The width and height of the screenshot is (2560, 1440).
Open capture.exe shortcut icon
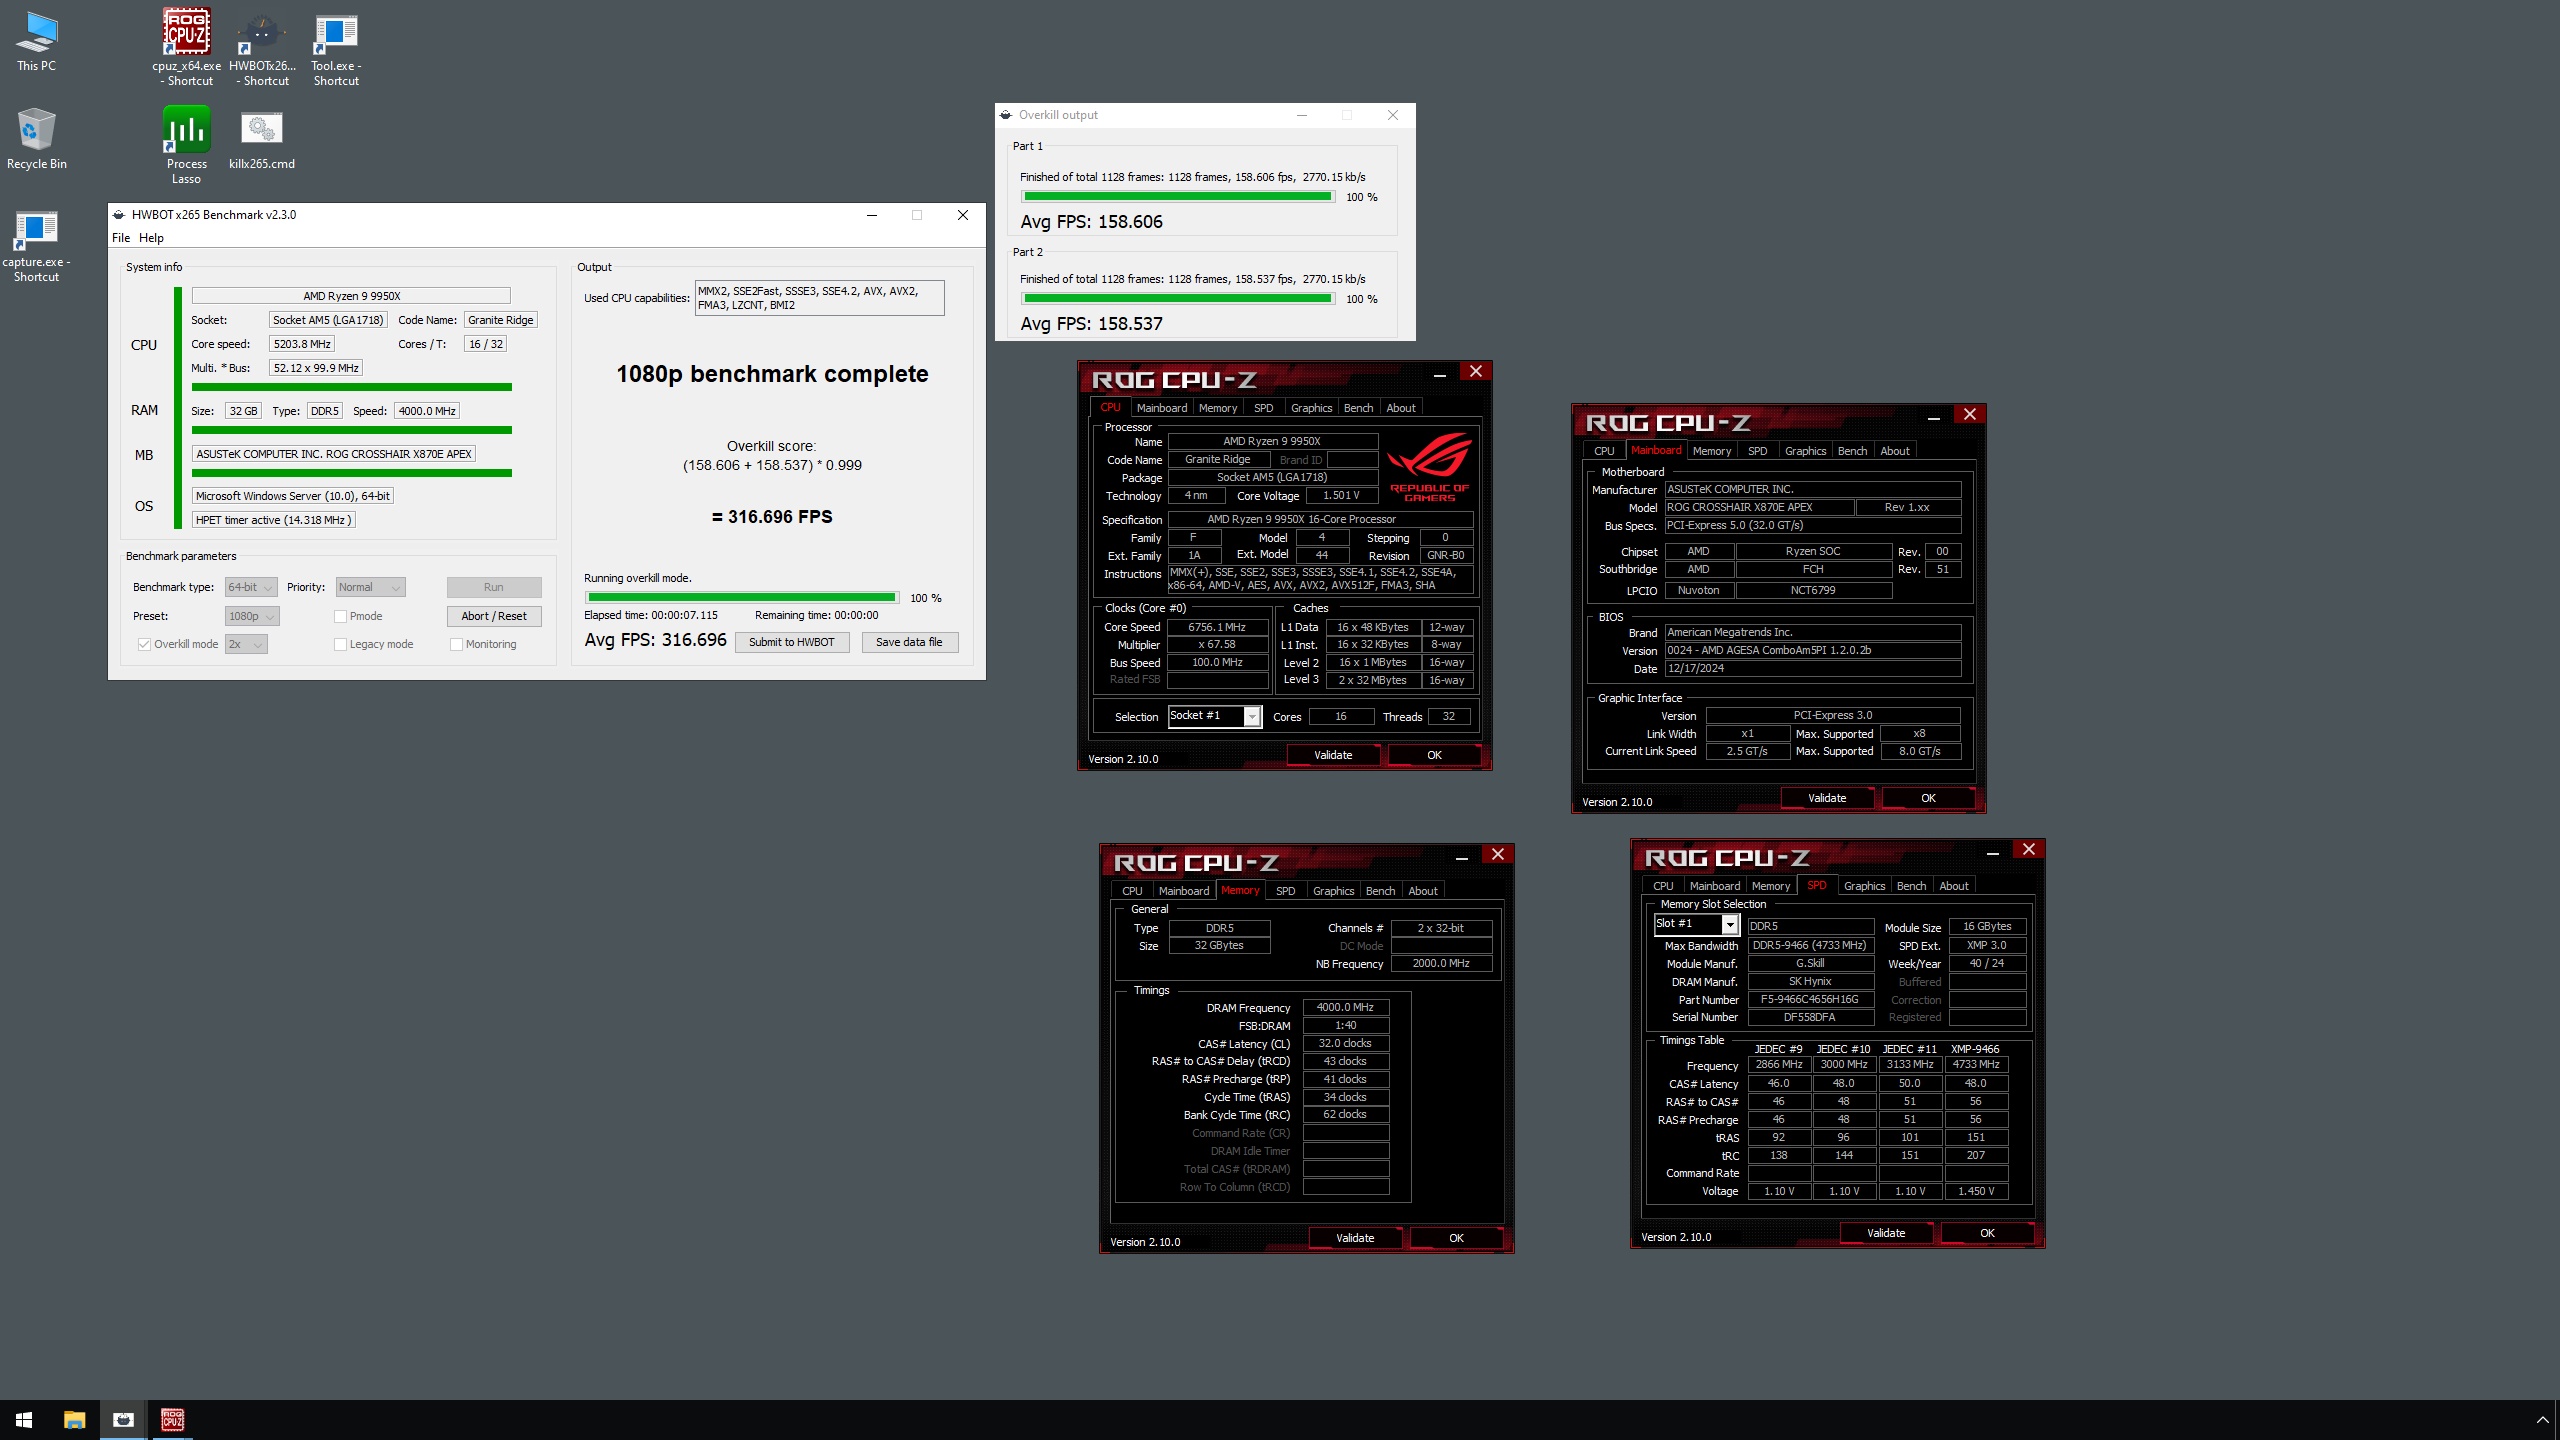(x=37, y=246)
